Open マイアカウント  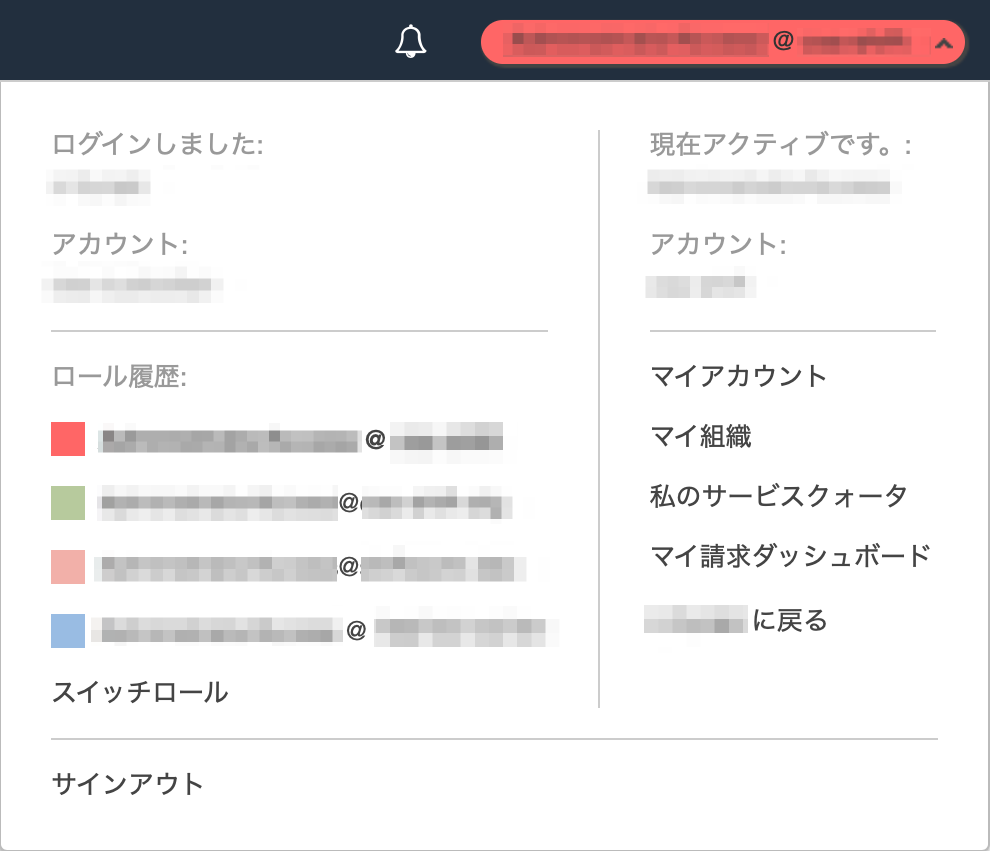coord(737,377)
